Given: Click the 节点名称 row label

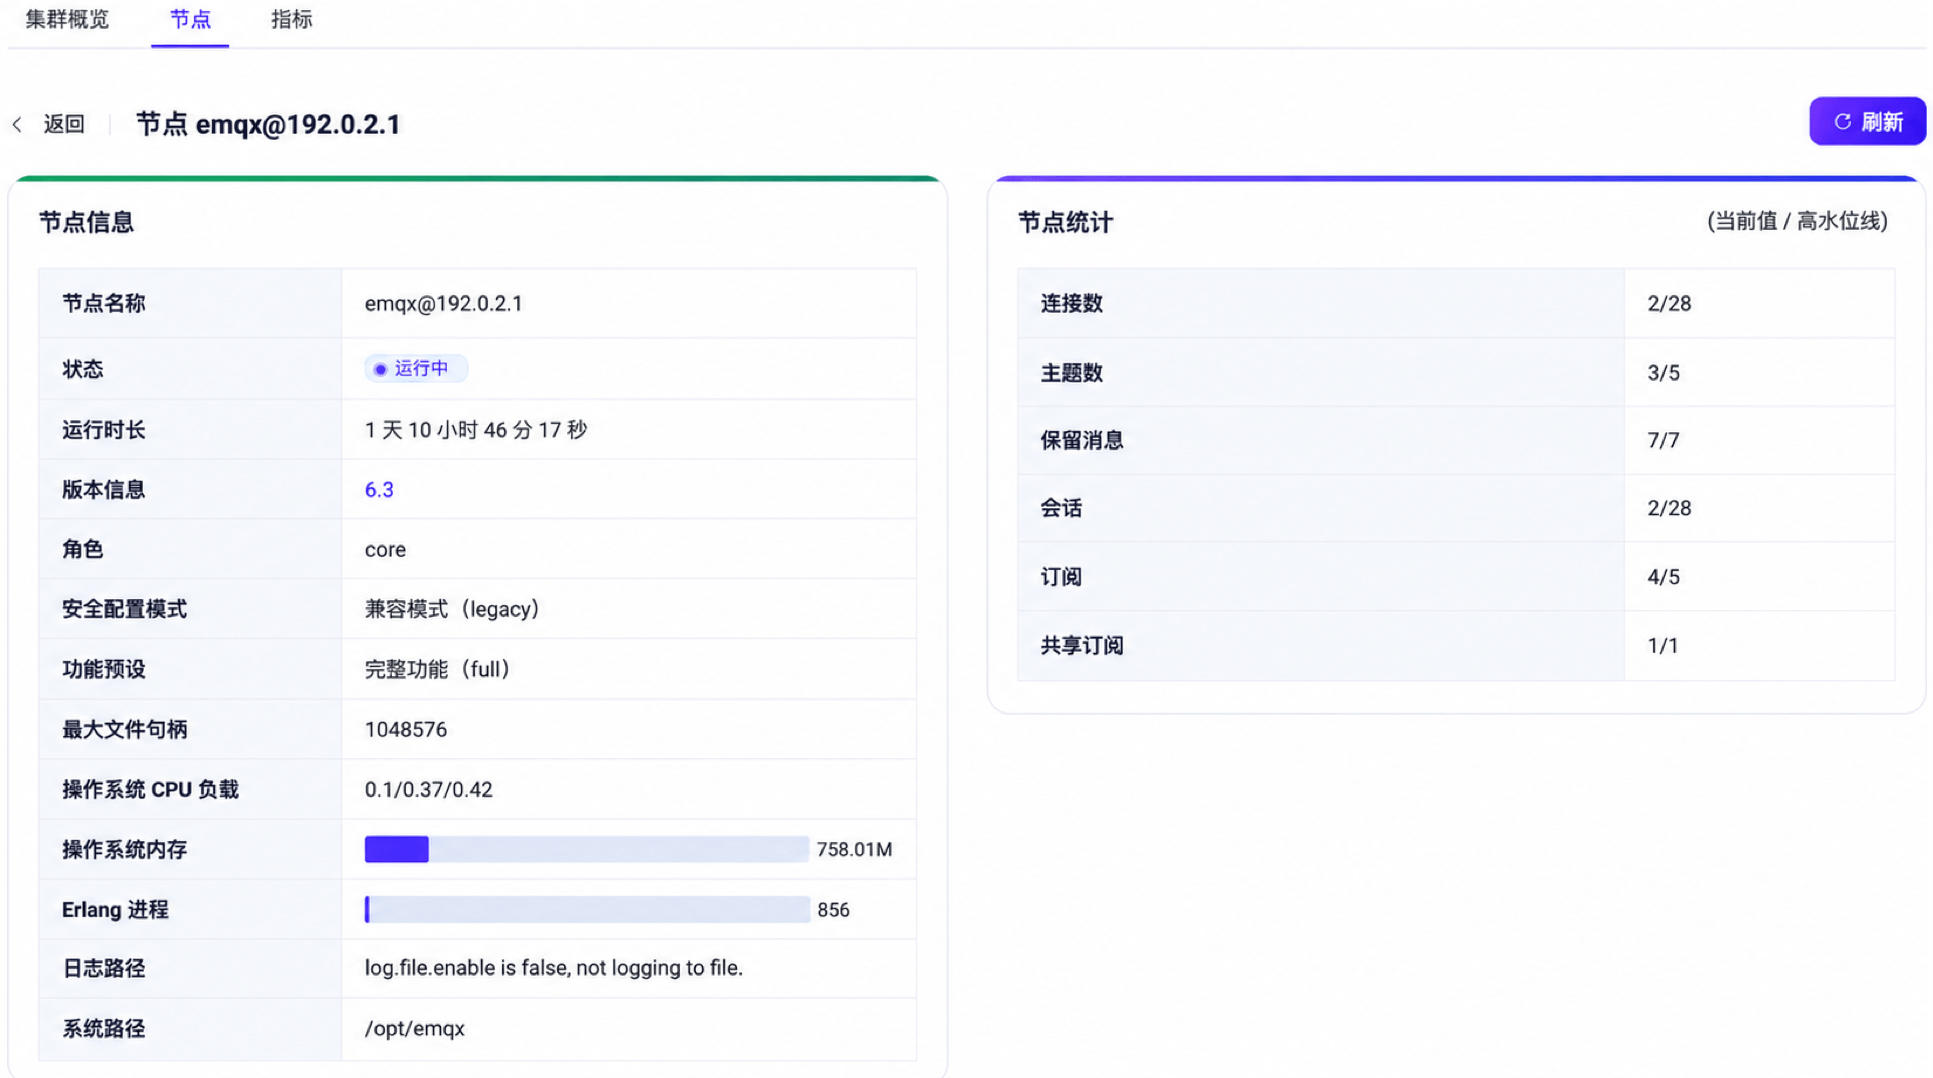Looking at the screenshot, I should [x=104, y=304].
